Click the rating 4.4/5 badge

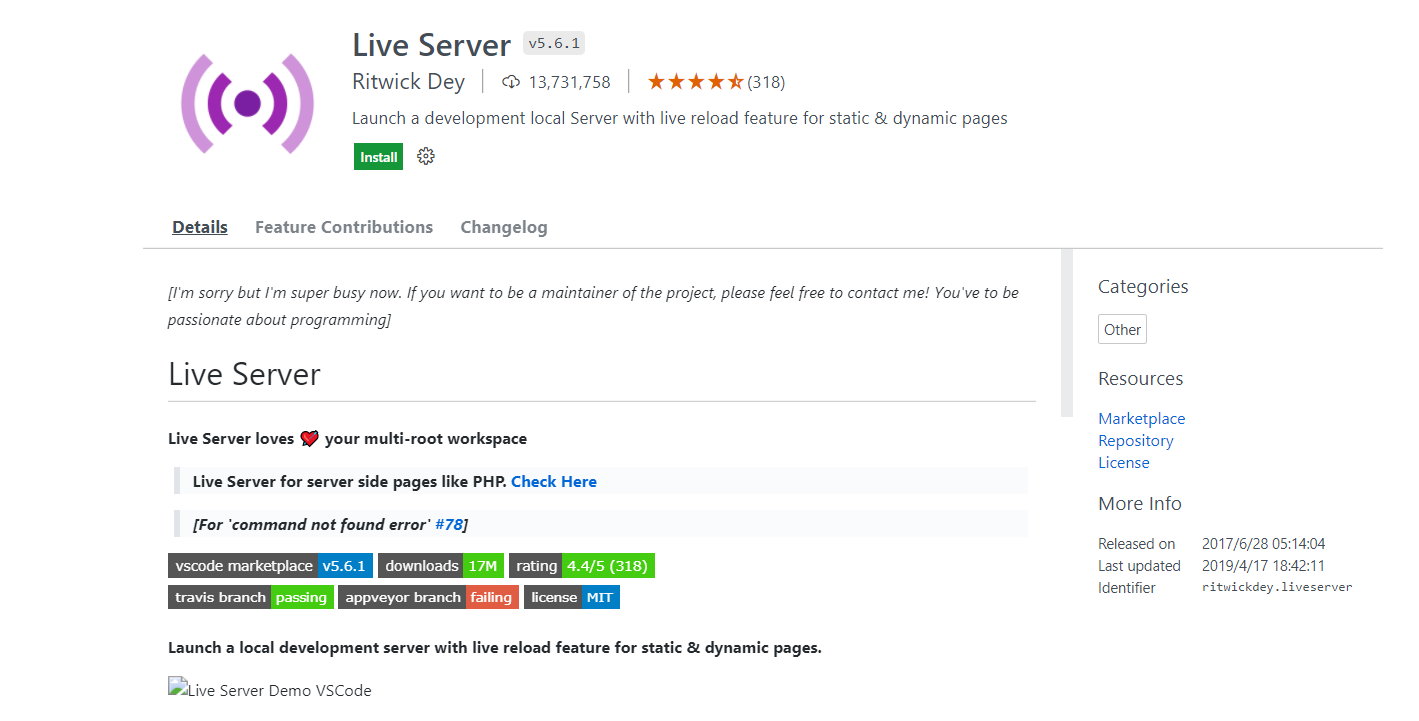click(582, 566)
